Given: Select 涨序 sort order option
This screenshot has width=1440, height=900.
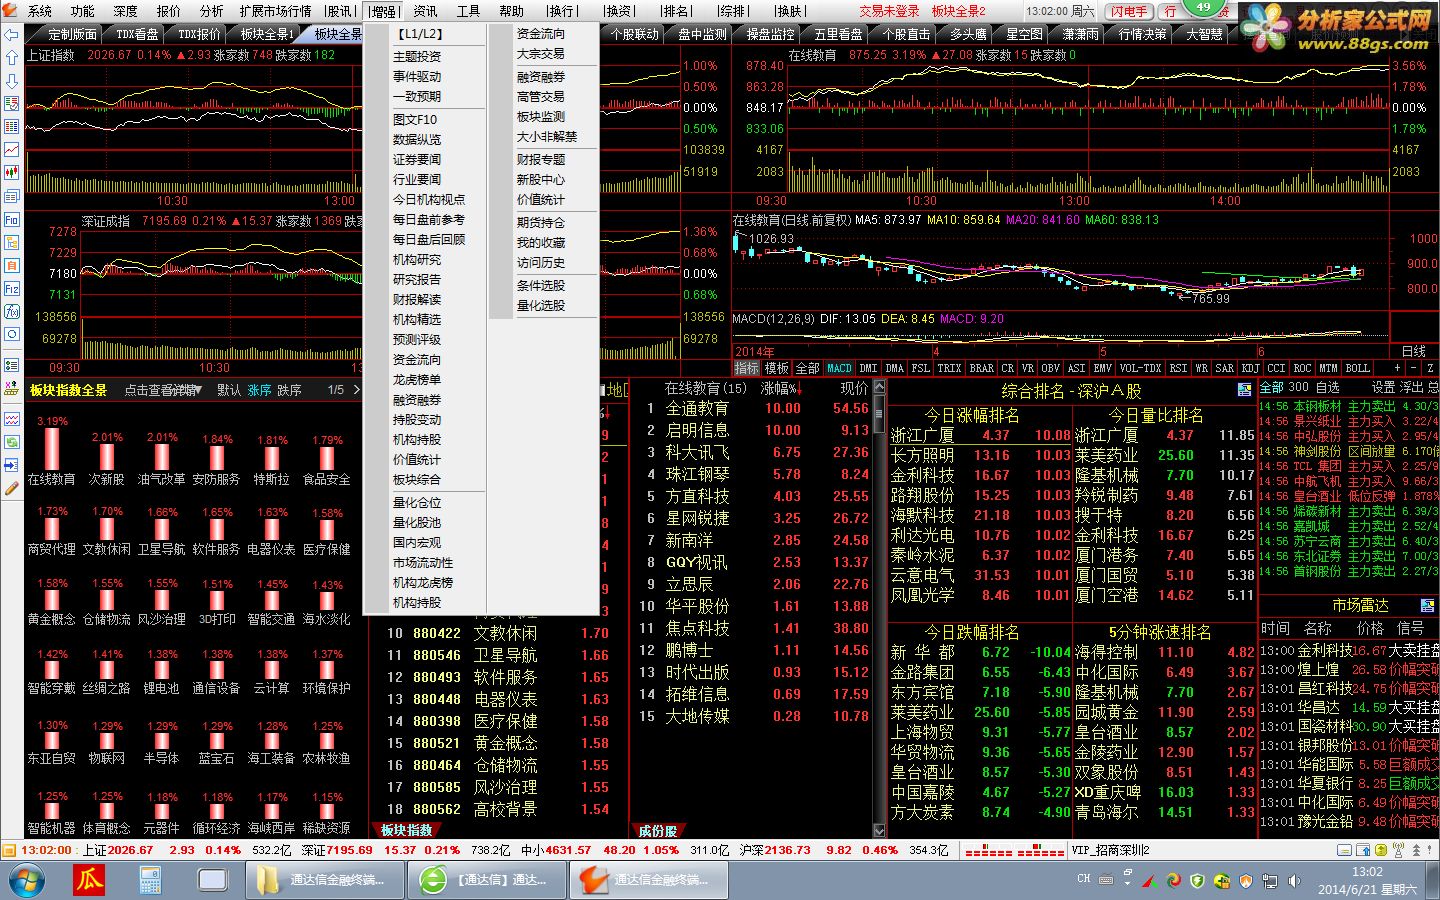Looking at the screenshot, I should coord(259,390).
